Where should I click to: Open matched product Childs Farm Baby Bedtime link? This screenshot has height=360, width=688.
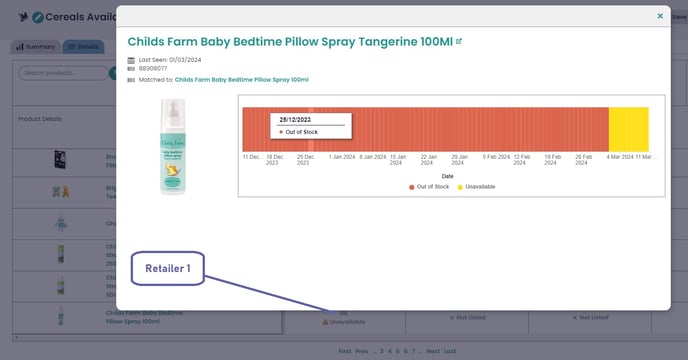241,80
